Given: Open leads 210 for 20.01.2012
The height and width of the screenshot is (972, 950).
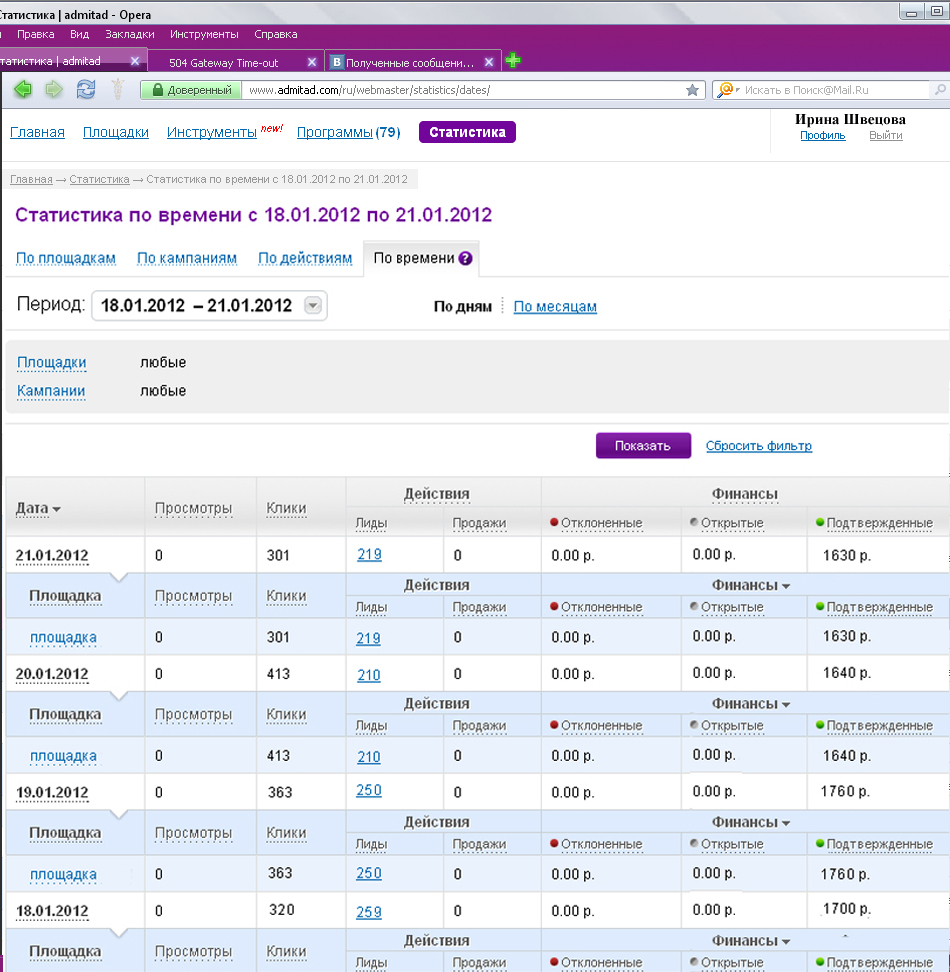Looking at the screenshot, I should pyautogui.click(x=369, y=675).
